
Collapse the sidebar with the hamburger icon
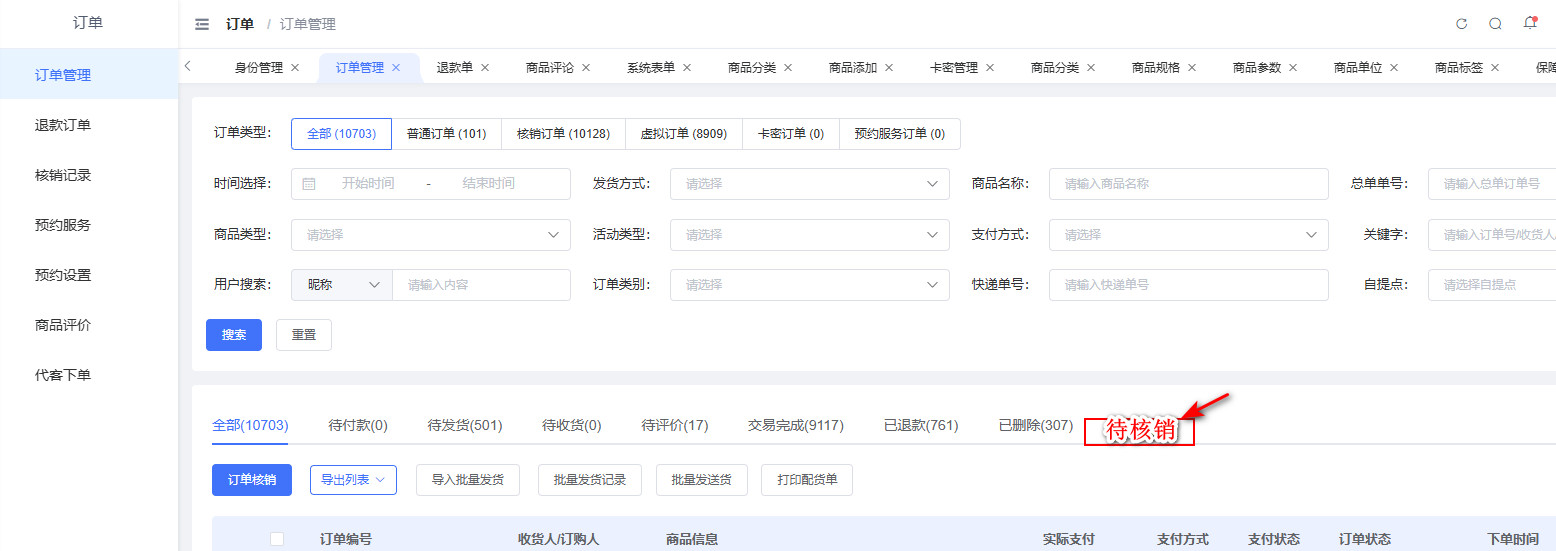pos(202,24)
